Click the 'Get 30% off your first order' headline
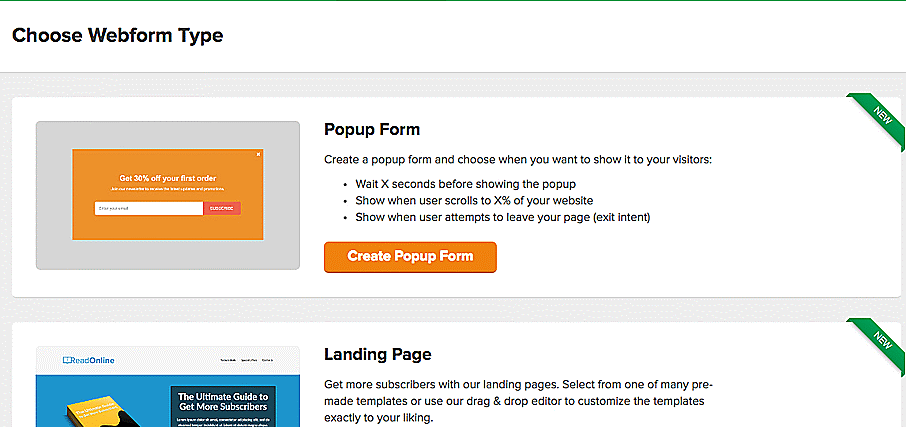906x427 pixels. click(x=167, y=178)
